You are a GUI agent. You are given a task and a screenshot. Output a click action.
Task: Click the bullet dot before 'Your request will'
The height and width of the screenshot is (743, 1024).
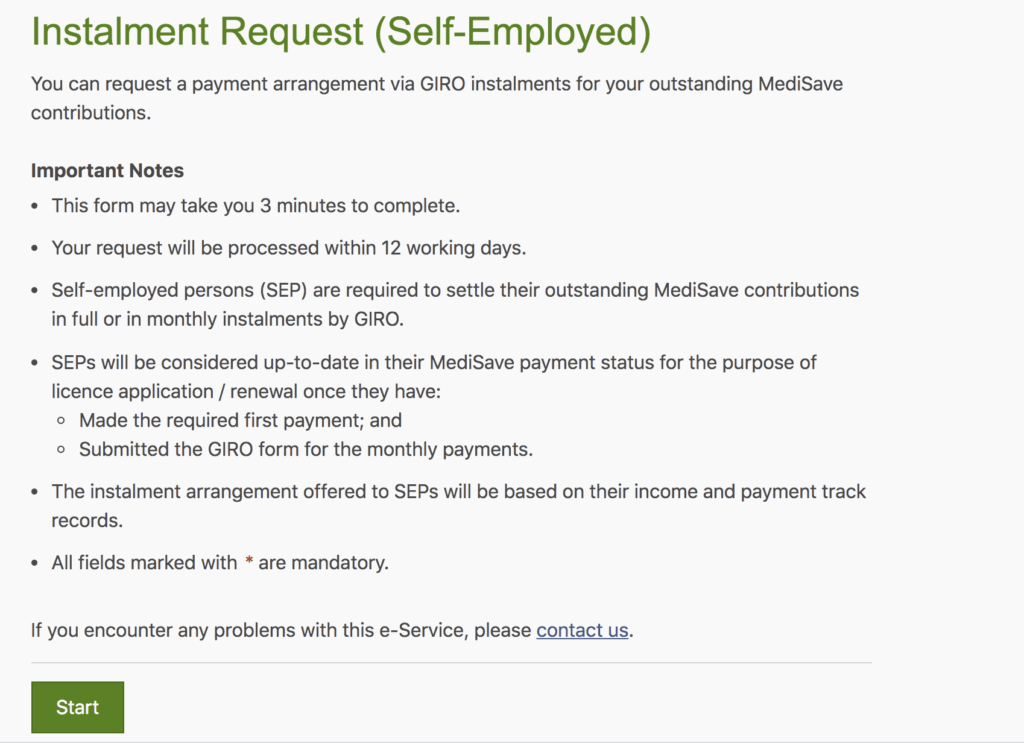pos(35,249)
